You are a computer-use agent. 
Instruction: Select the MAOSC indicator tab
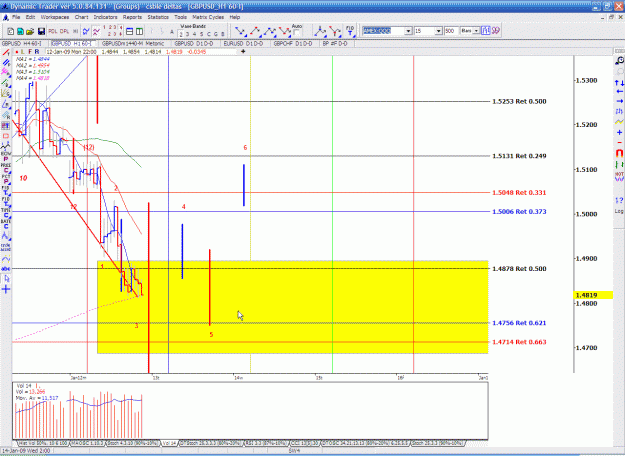(87, 443)
